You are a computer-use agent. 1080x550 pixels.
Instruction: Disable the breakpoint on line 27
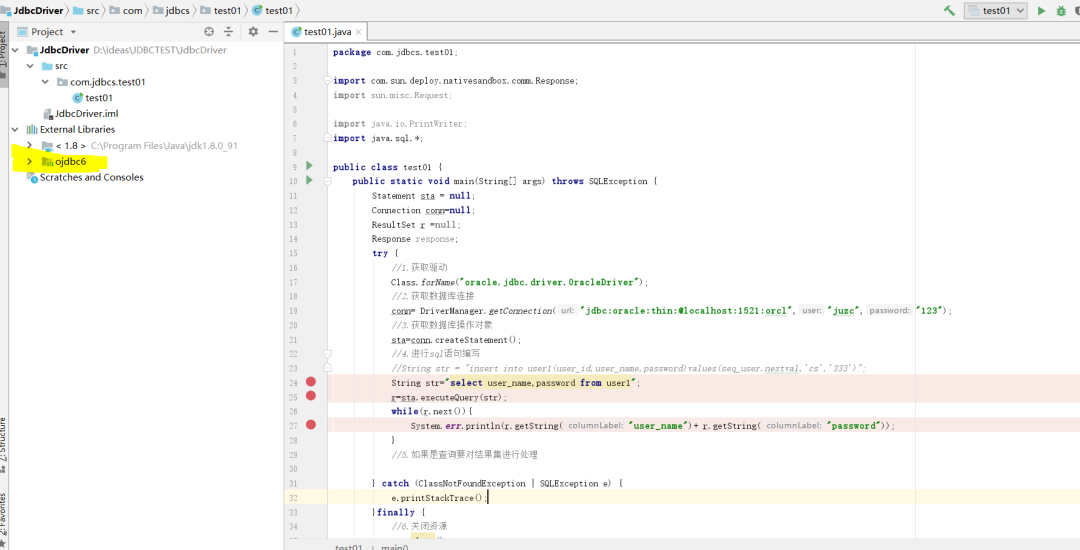click(311, 425)
